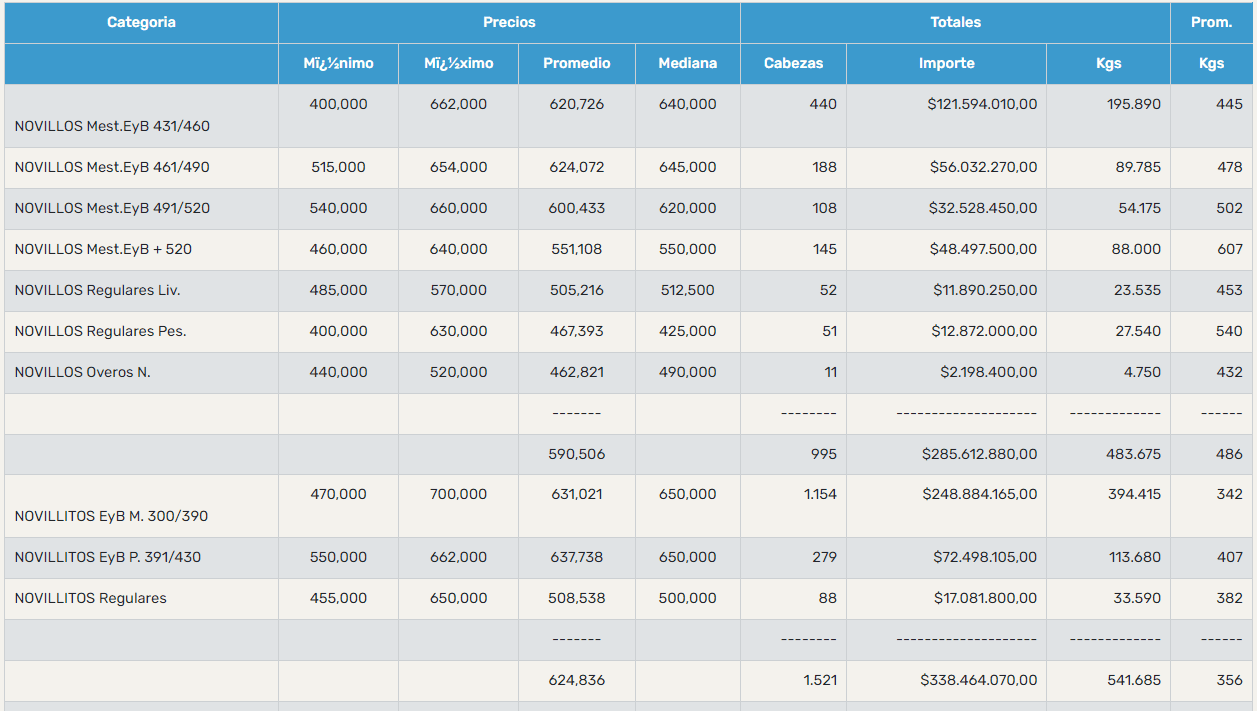Select the Mediana column header
Image resolution: width=1257 pixels, height=711 pixels.
(687, 63)
